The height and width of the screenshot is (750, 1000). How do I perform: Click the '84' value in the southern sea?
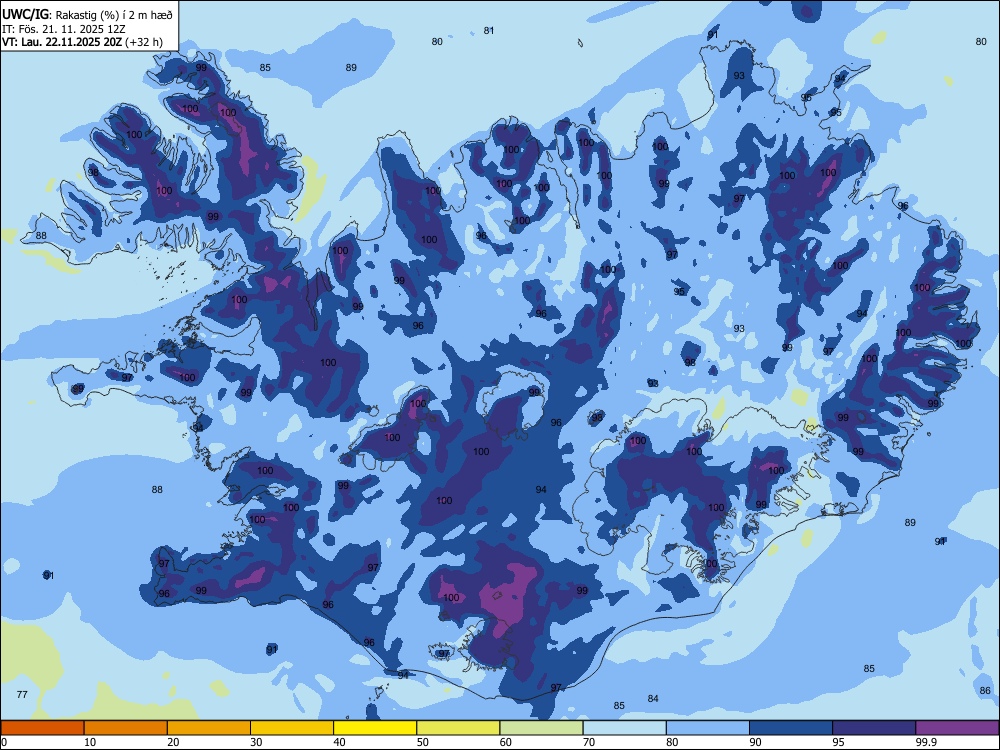(x=652, y=698)
